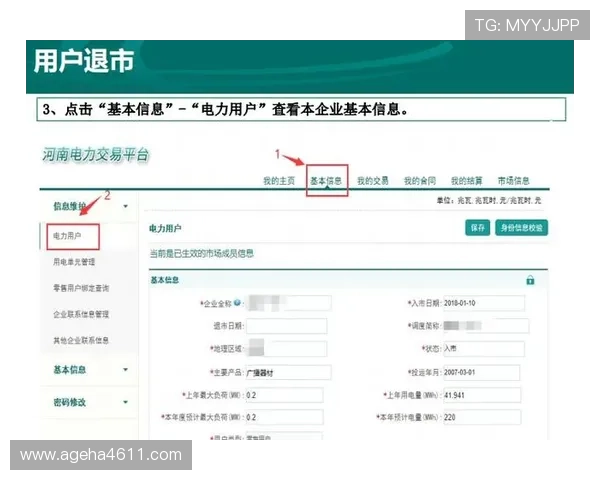Open 用电单元管理 sidebar item
Screen dimensions: 600x480
74,262
